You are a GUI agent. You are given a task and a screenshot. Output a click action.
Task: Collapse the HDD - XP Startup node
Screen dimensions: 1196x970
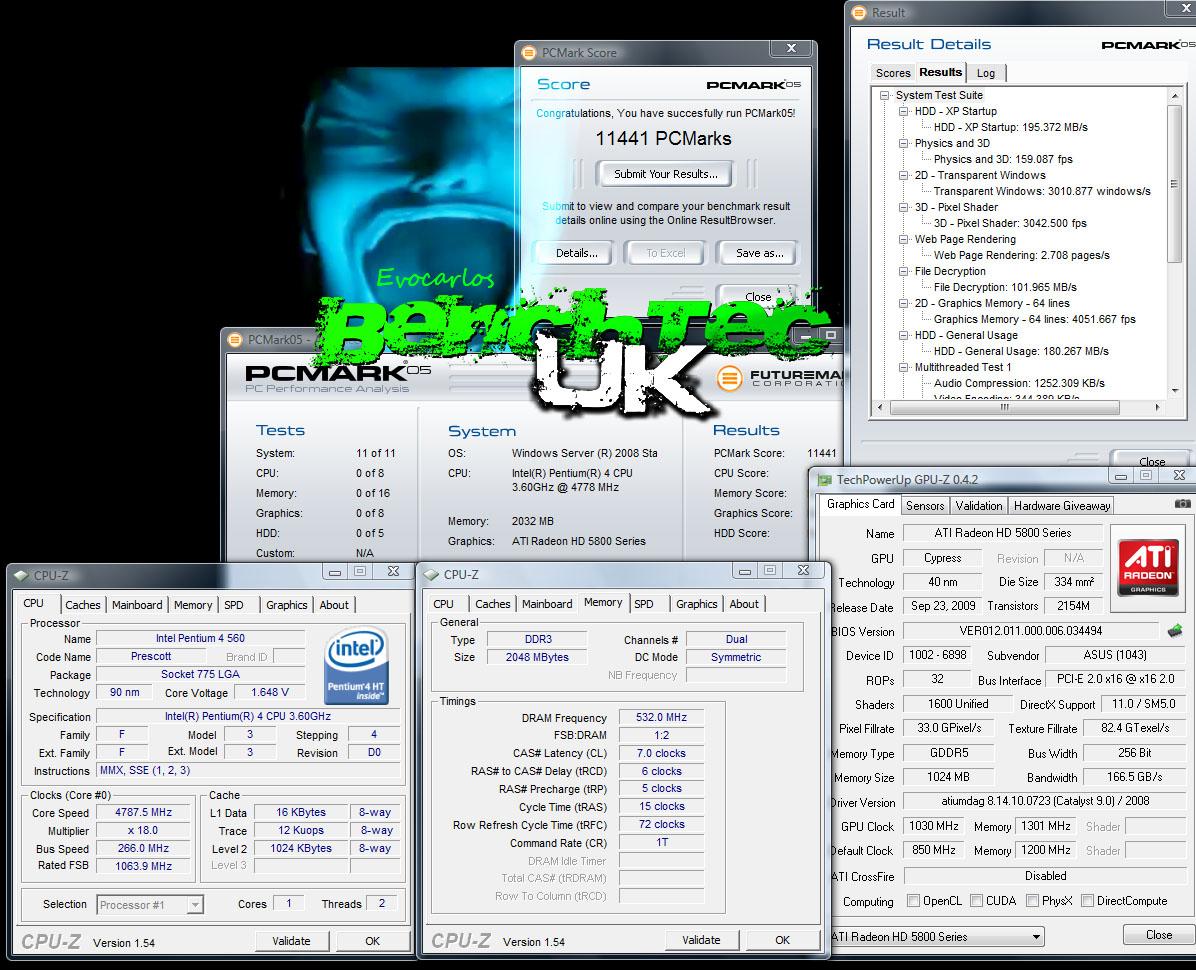[x=904, y=111]
